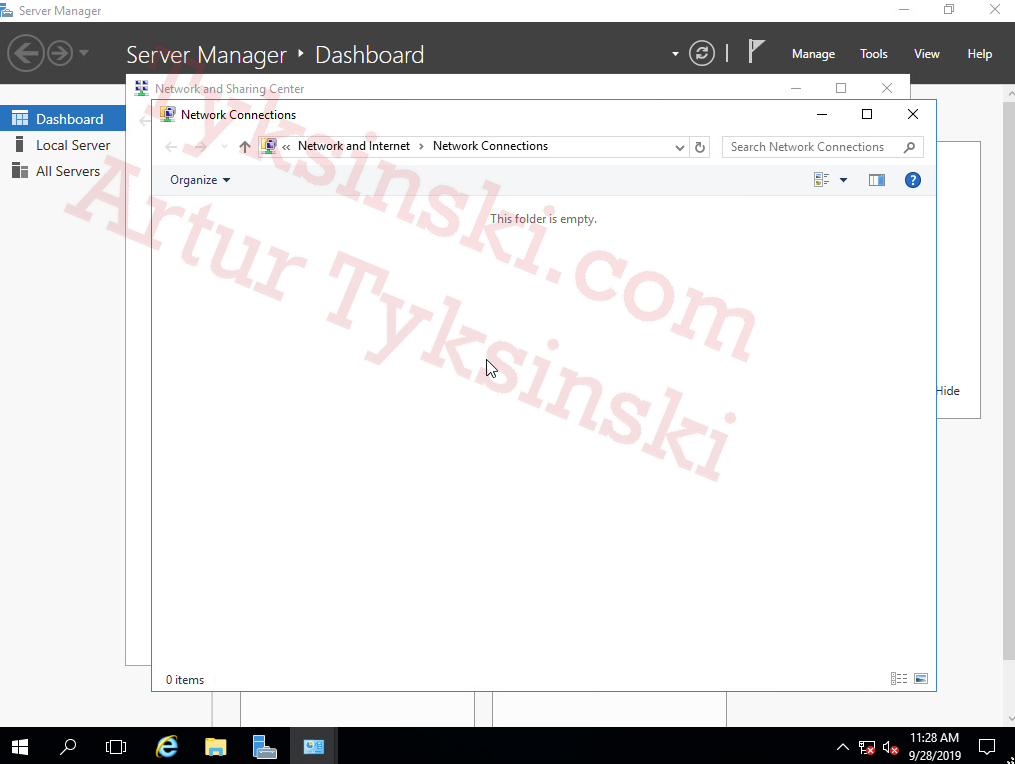The image size is (1015, 764).
Task: Click the Server Manager forward navigation arrow
Action: coord(60,53)
